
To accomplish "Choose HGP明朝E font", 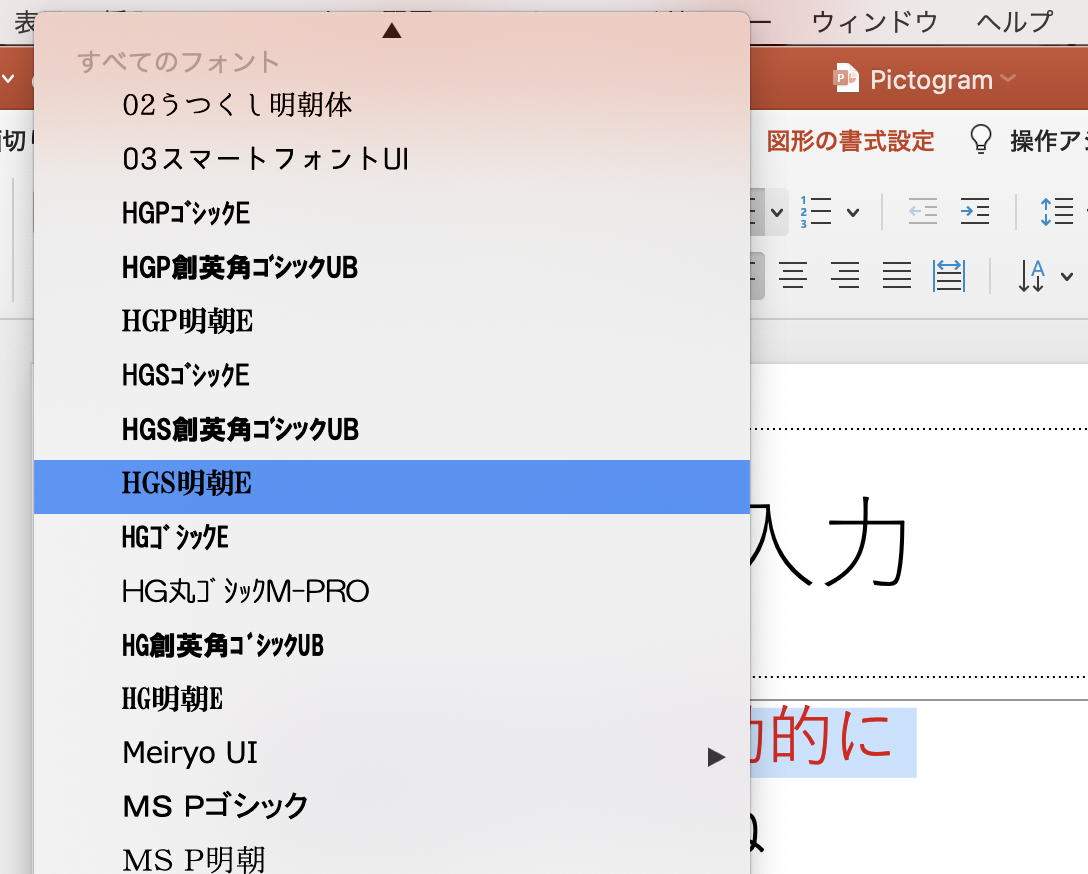I will 392,321.
